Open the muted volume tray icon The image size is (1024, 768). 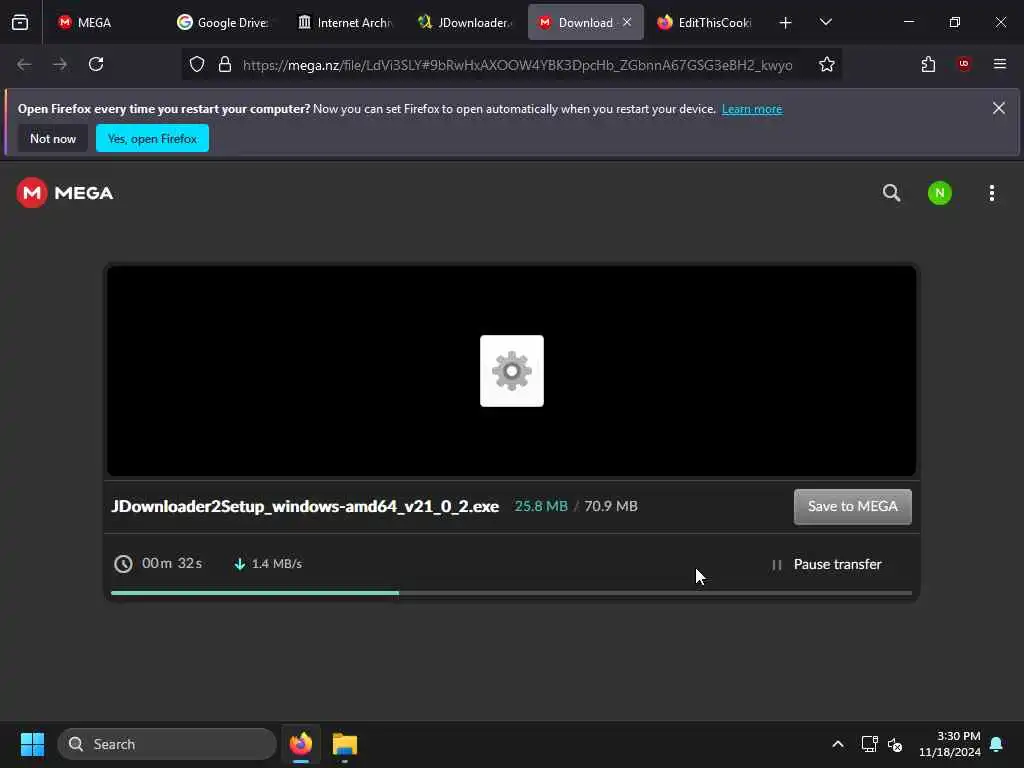click(895, 744)
